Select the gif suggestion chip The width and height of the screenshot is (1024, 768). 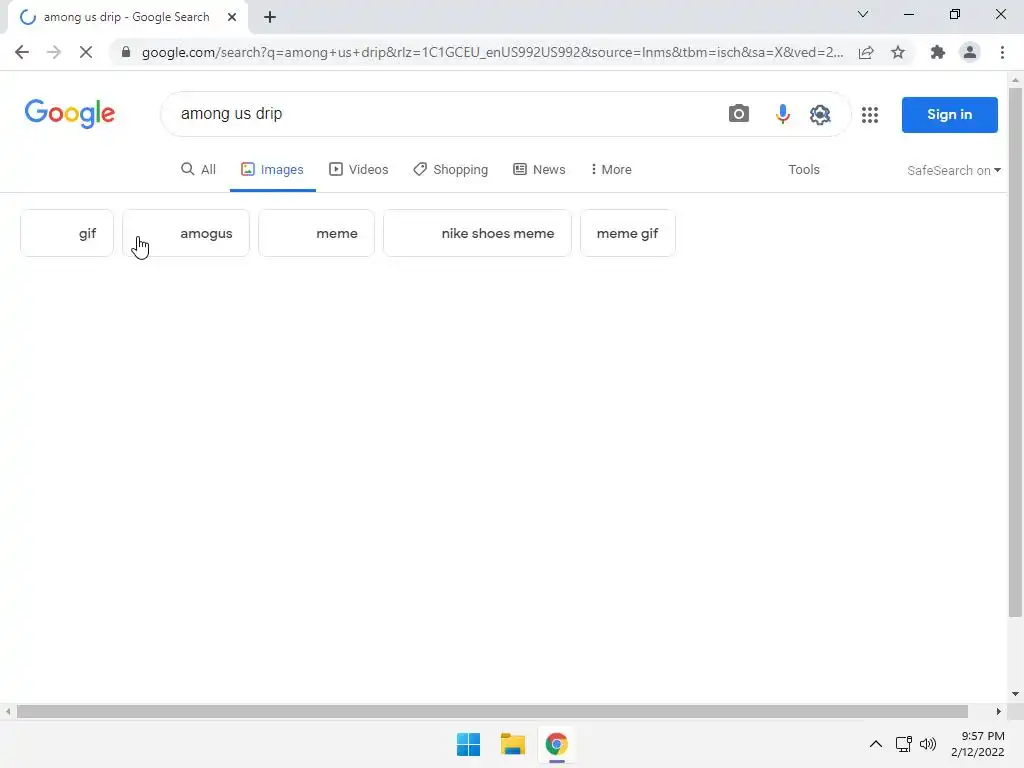[x=67, y=233]
